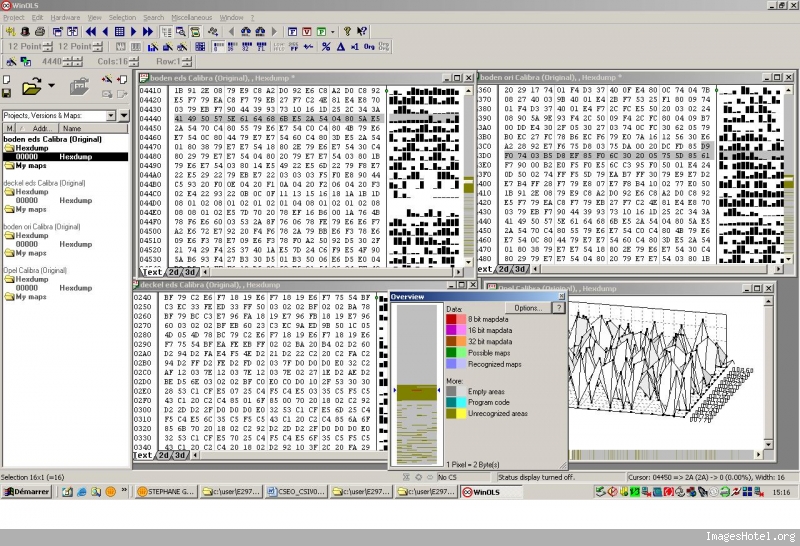This screenshot has width=800, height=546.
Task: Click the yellow question-mark help icon
Action: 347,32
